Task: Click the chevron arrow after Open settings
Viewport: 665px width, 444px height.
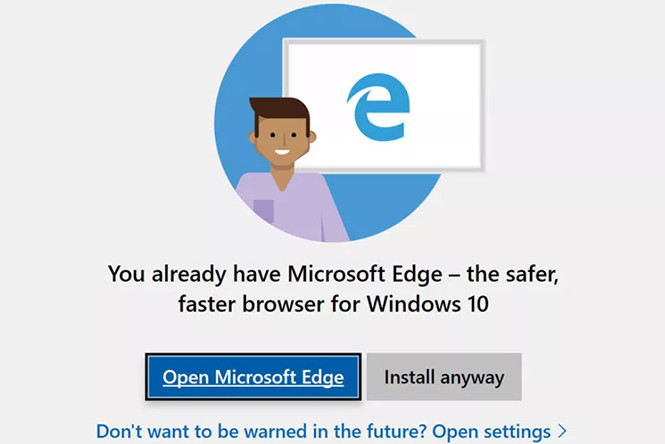Action: tap(562, 431)
